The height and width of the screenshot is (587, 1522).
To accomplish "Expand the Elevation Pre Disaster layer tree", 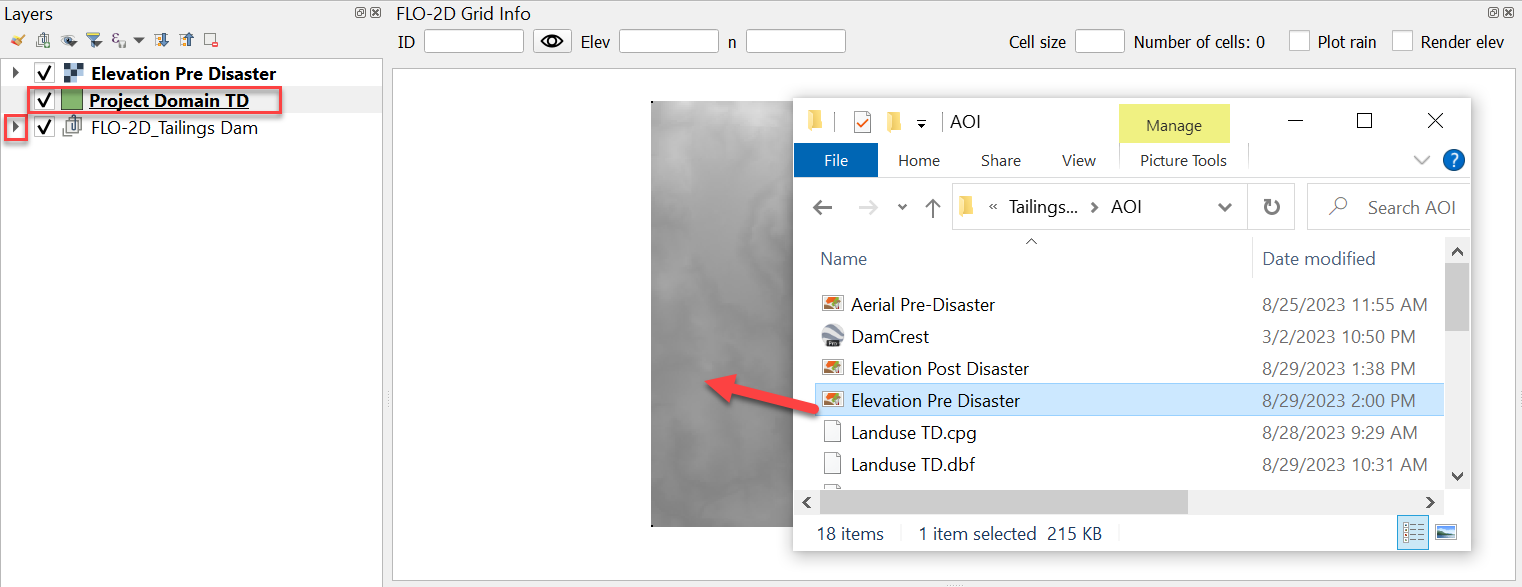I will click(15, 73).
